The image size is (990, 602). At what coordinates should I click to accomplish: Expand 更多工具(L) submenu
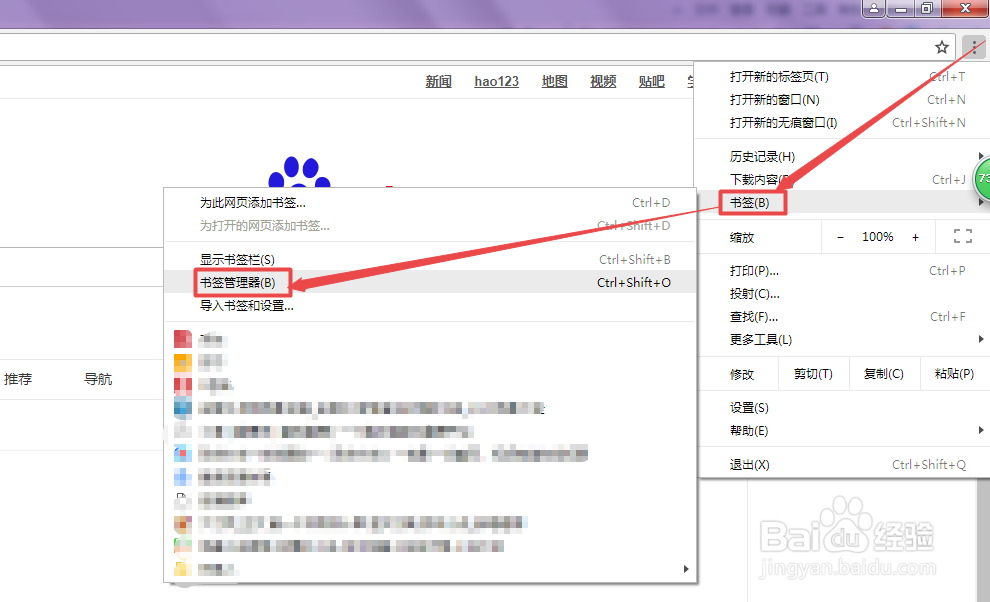pos(842,340)
